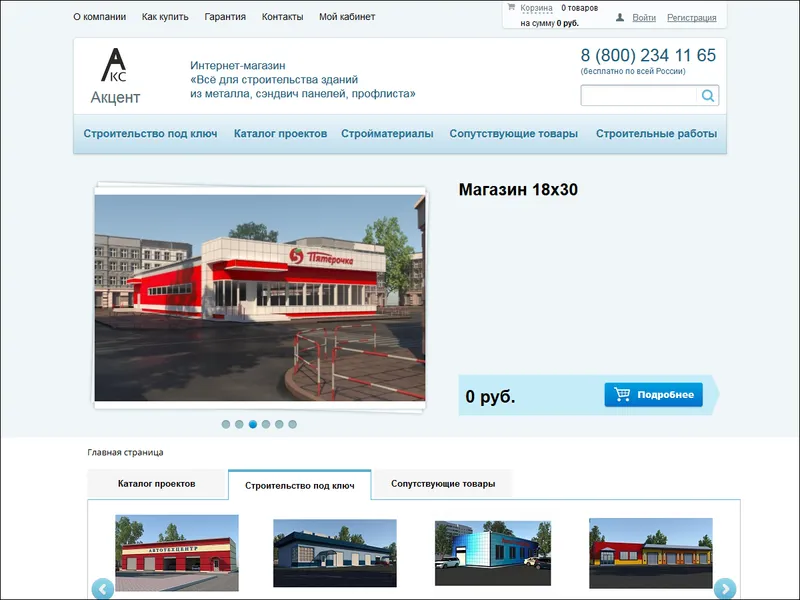800x600 pixels.
Task: Click the Подробнее button
Action: (653, 394)
